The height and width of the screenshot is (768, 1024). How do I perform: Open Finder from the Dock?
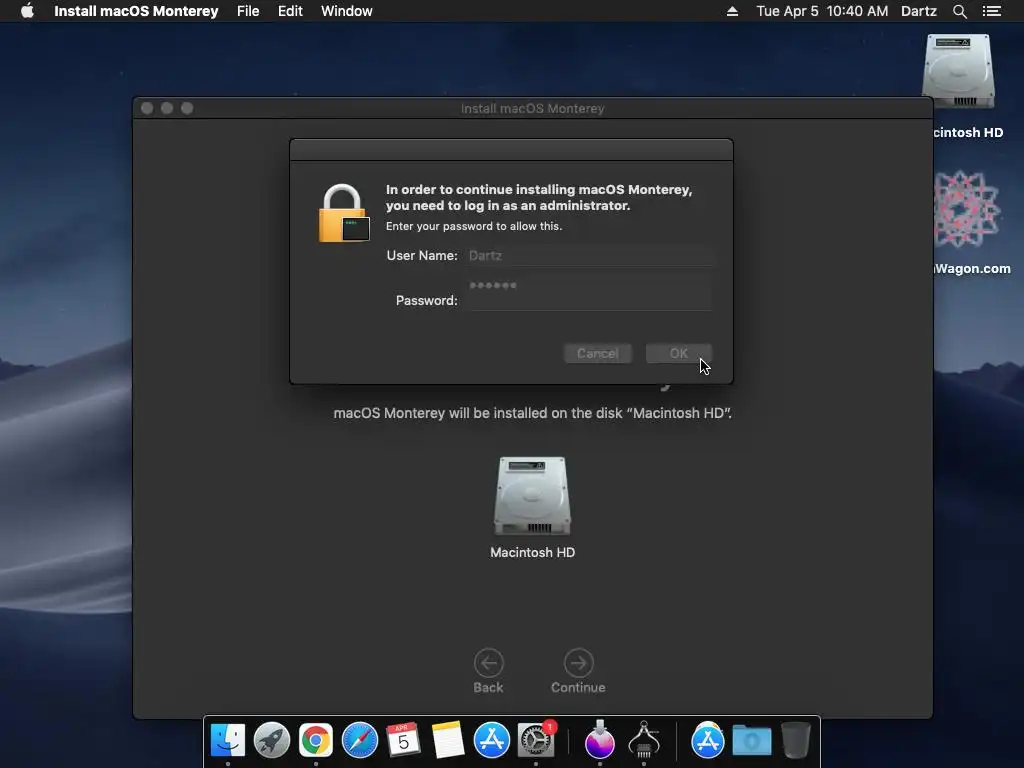point(228,740)
